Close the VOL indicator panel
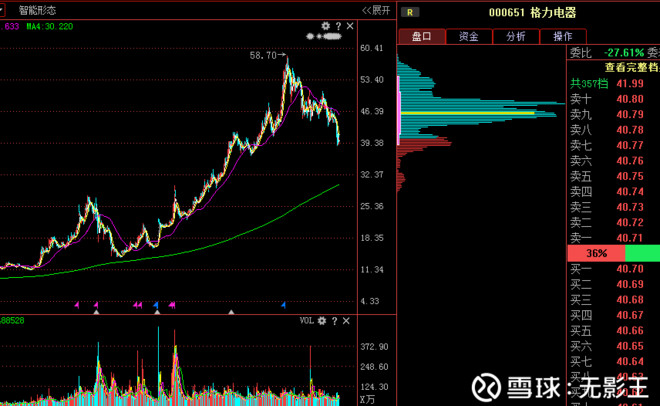Screen dimensions: 660x406 coord(346,321)
